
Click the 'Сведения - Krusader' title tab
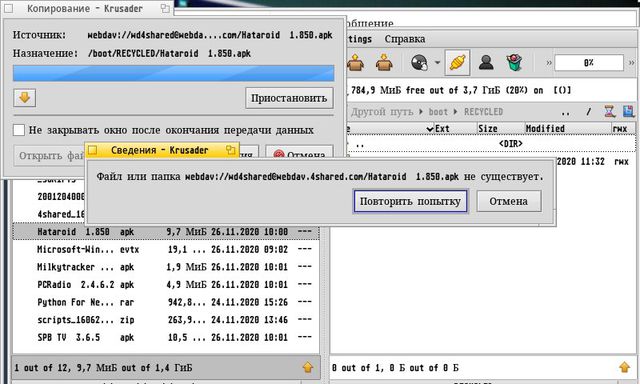160,150
